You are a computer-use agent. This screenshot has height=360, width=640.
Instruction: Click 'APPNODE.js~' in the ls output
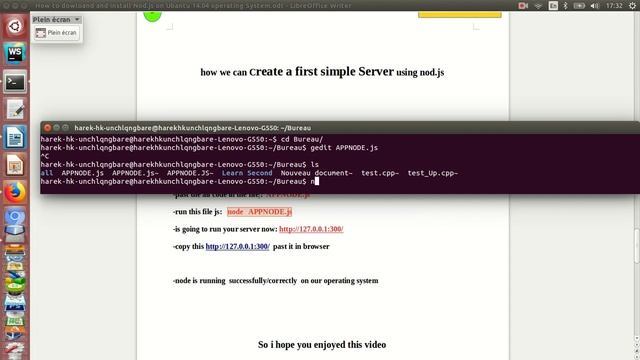tap(135, 173)
